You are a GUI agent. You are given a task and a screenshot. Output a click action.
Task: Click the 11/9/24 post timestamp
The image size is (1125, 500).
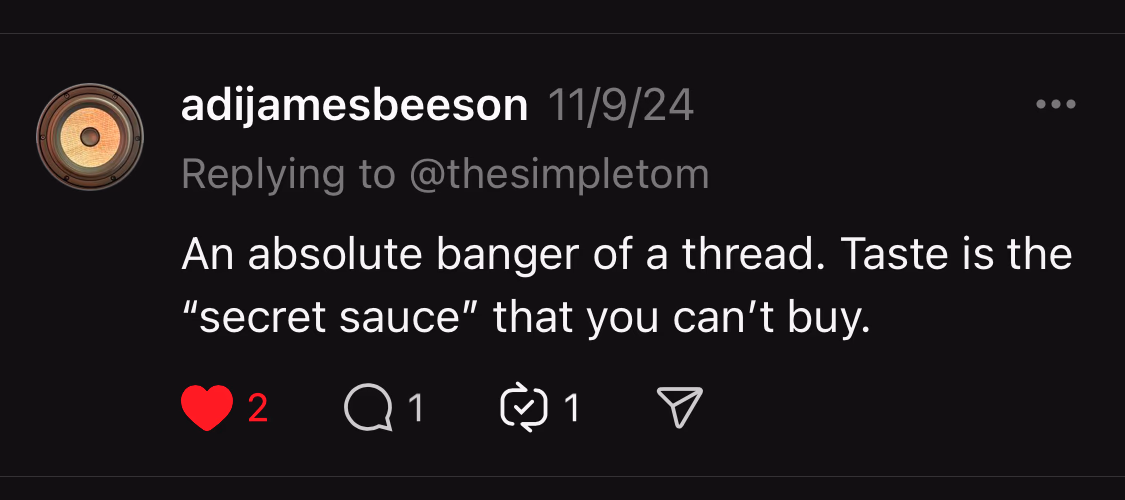point(620,106)
